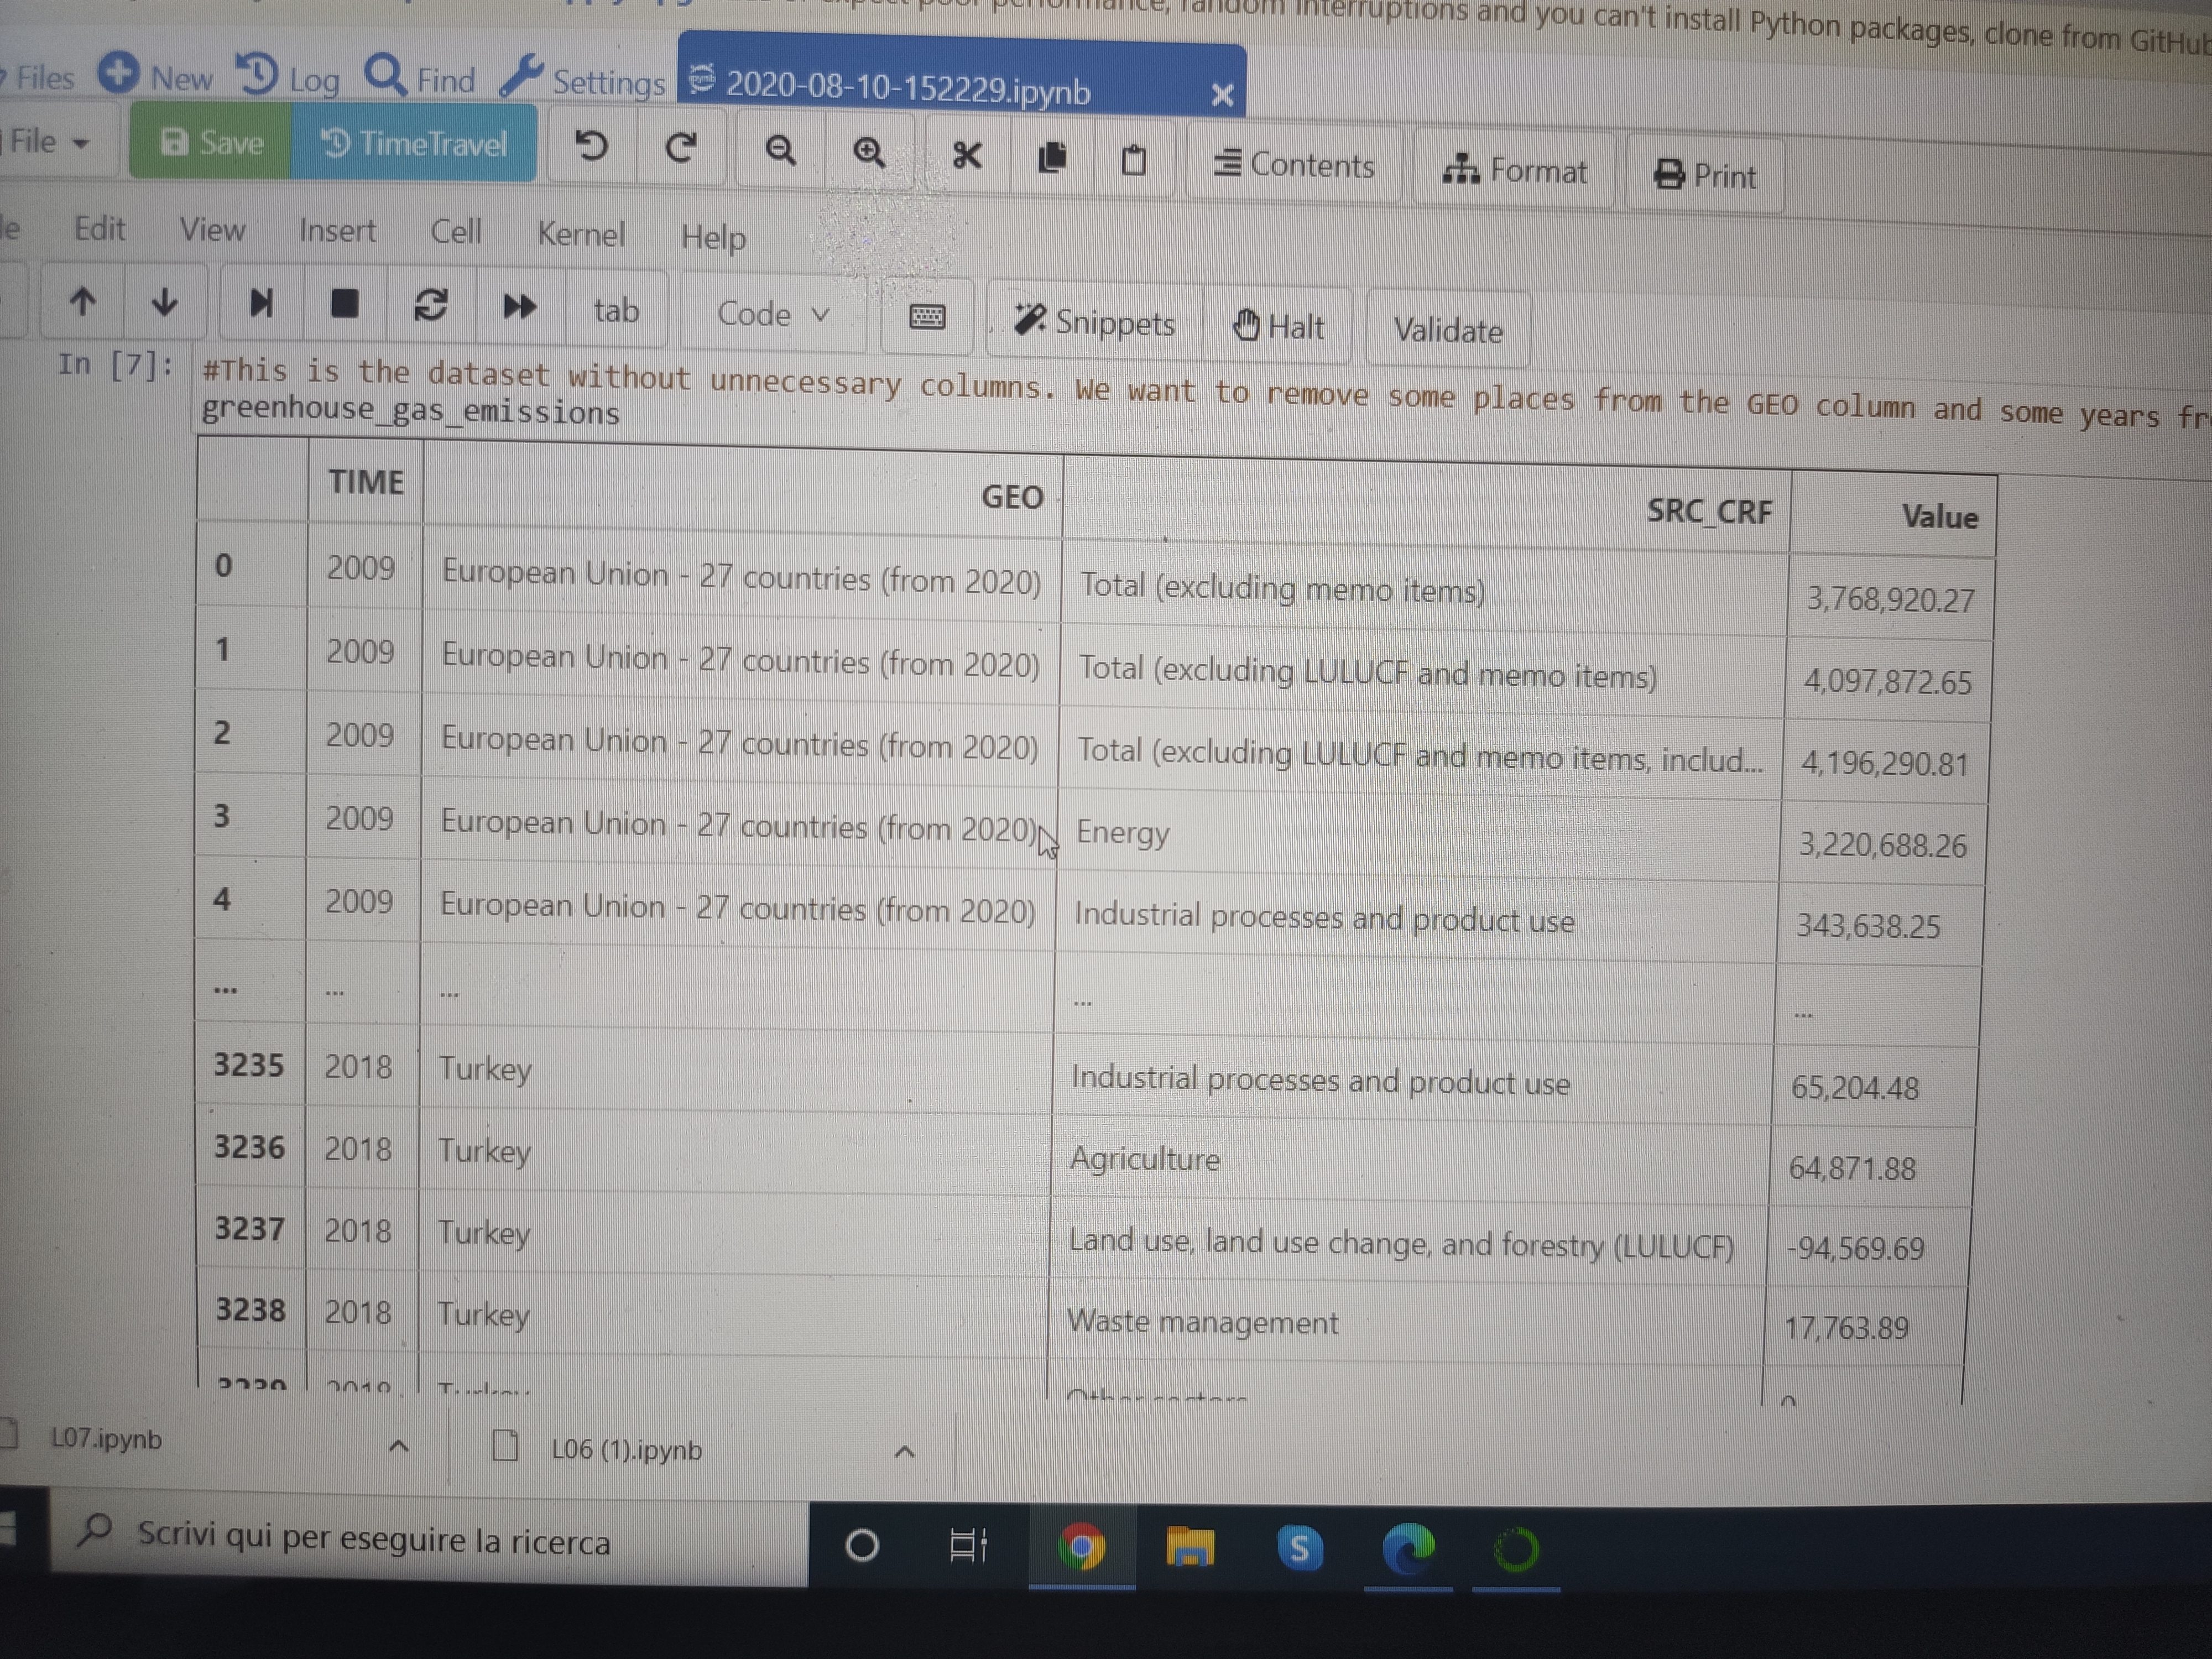The height and width of the screenshot is (1659, 2212).
Task: Move cell up with the up arrow
Action: point(83,301)
